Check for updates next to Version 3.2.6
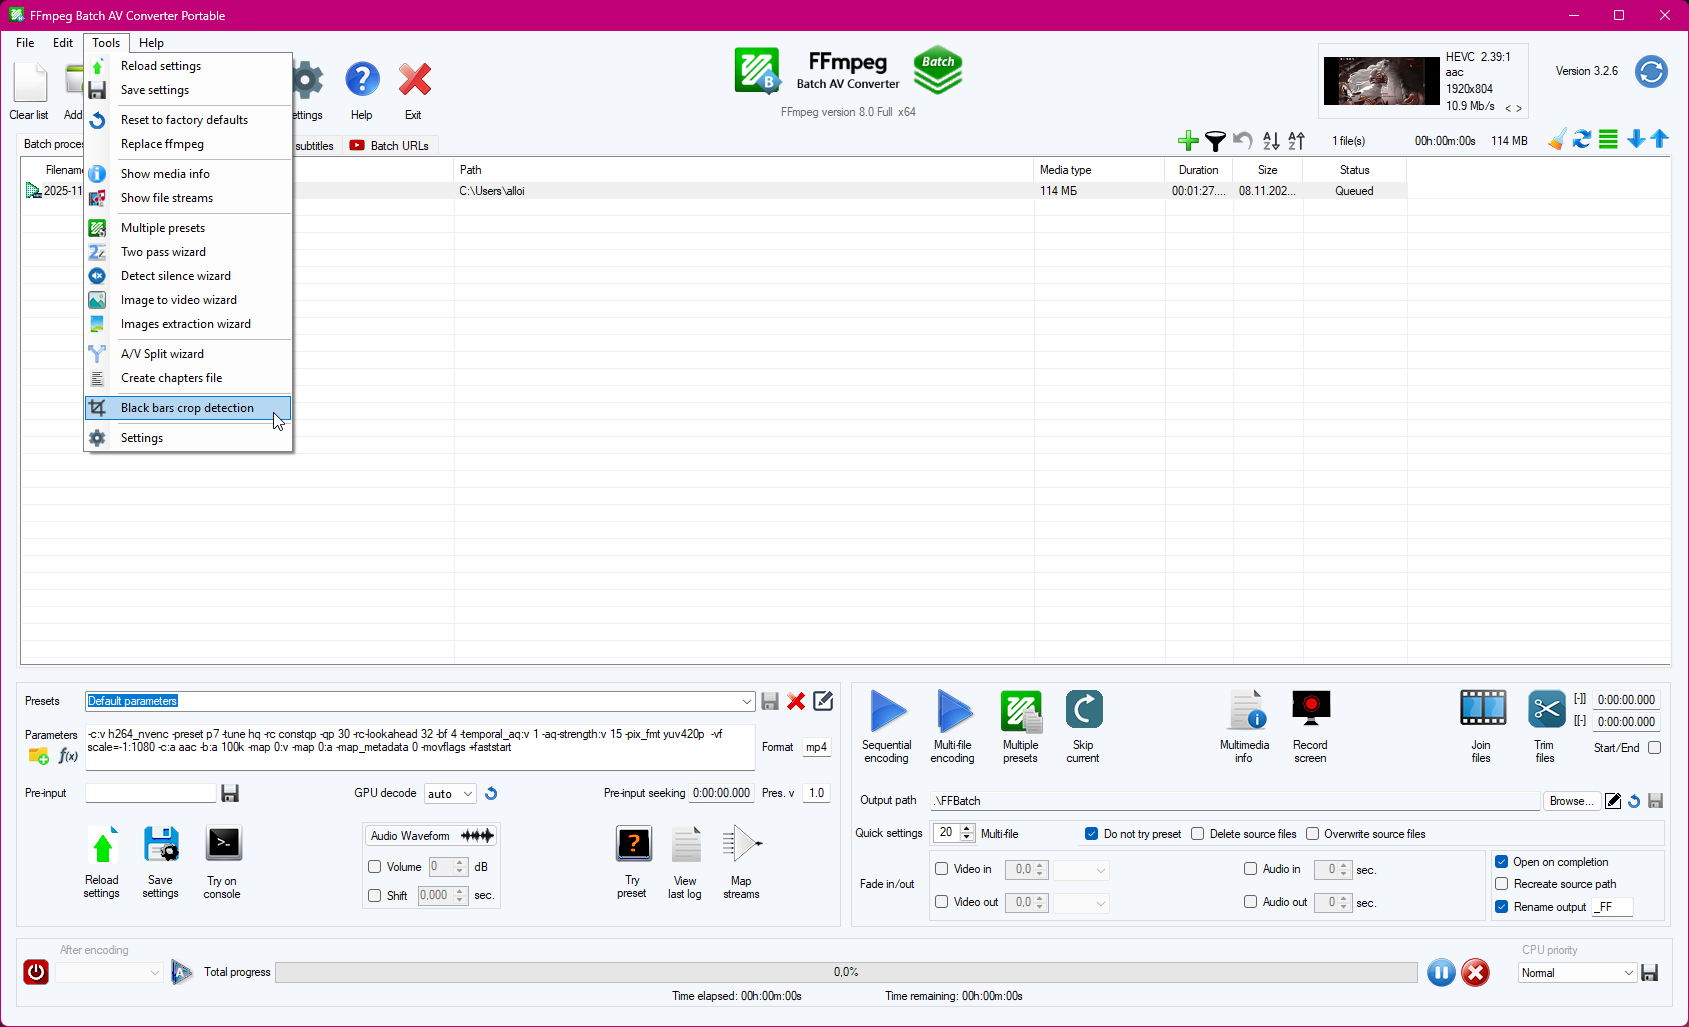 (x=1651, y=72)
